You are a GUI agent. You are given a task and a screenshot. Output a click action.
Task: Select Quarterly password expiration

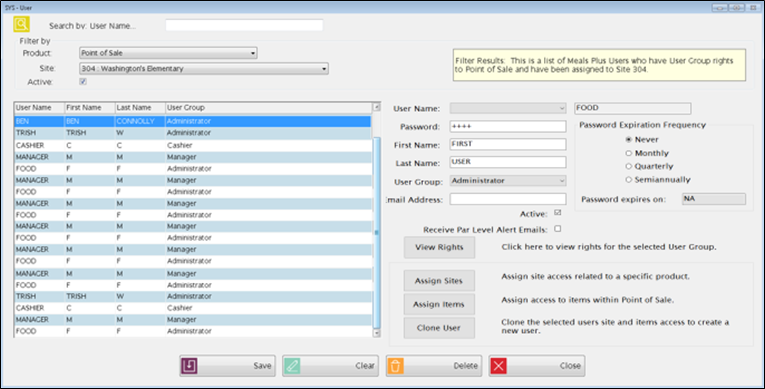(629, 166)
